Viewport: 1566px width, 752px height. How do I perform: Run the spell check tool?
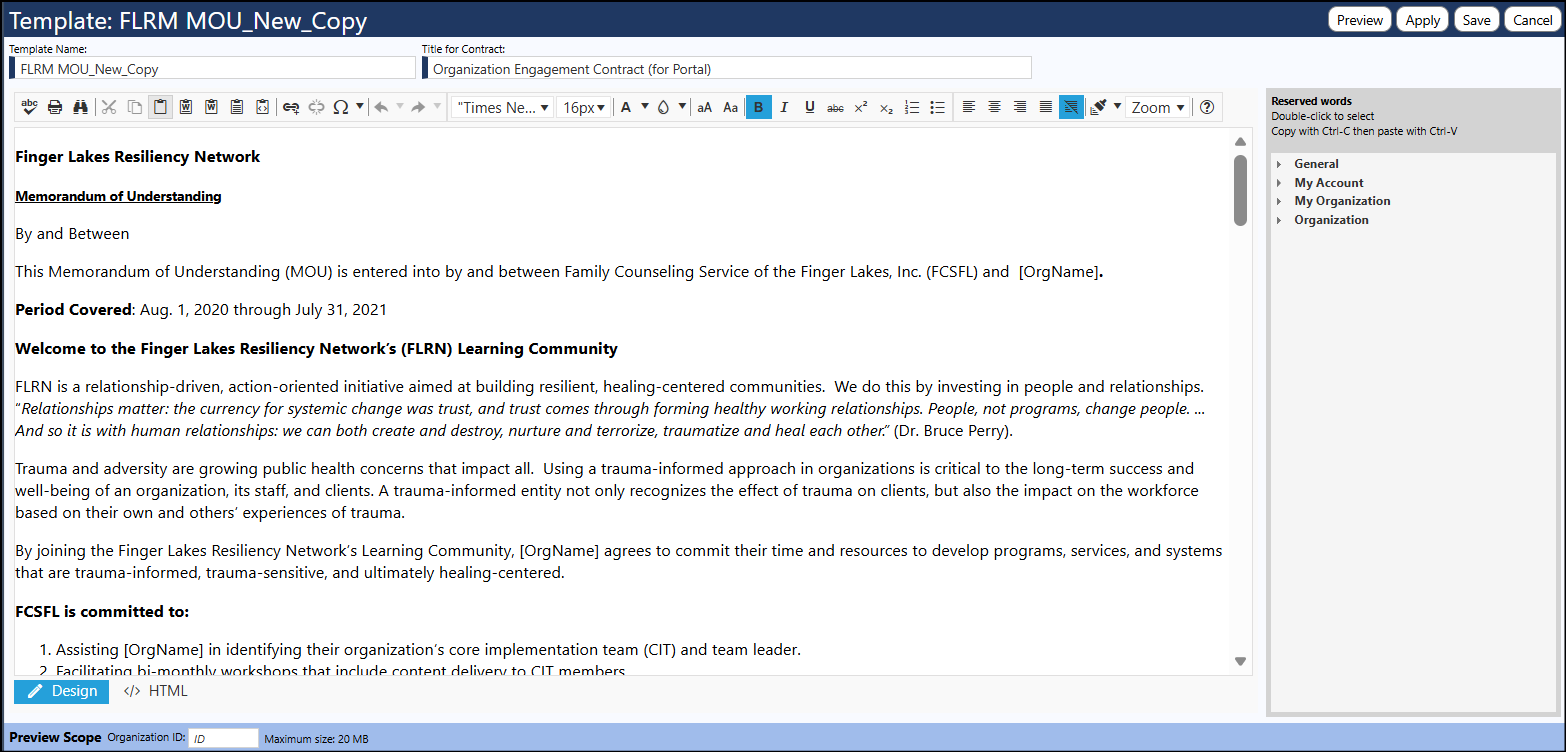(x=30, y=107)
